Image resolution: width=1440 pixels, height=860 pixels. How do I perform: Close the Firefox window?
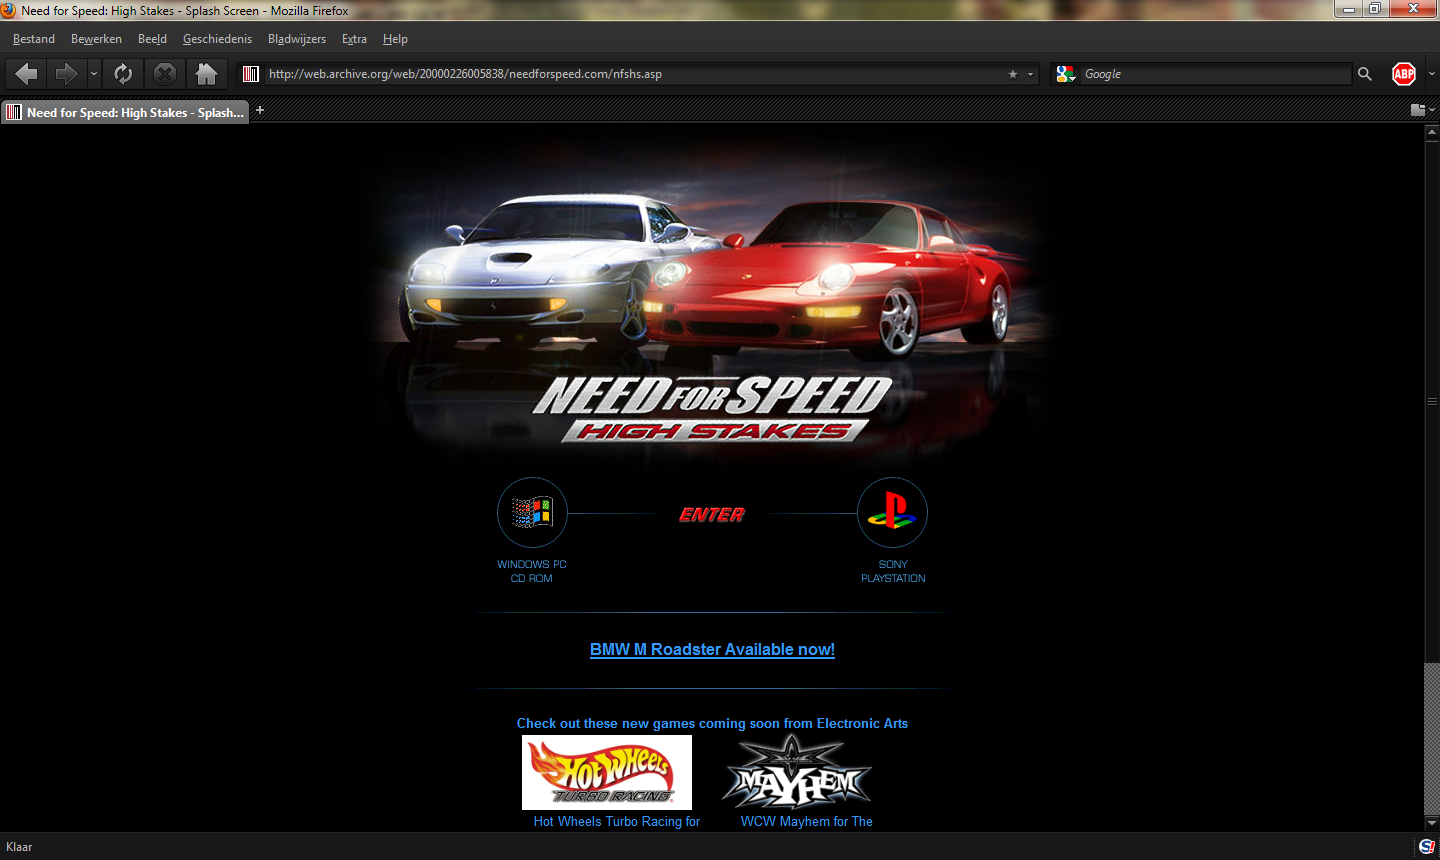pos(1414,9)
